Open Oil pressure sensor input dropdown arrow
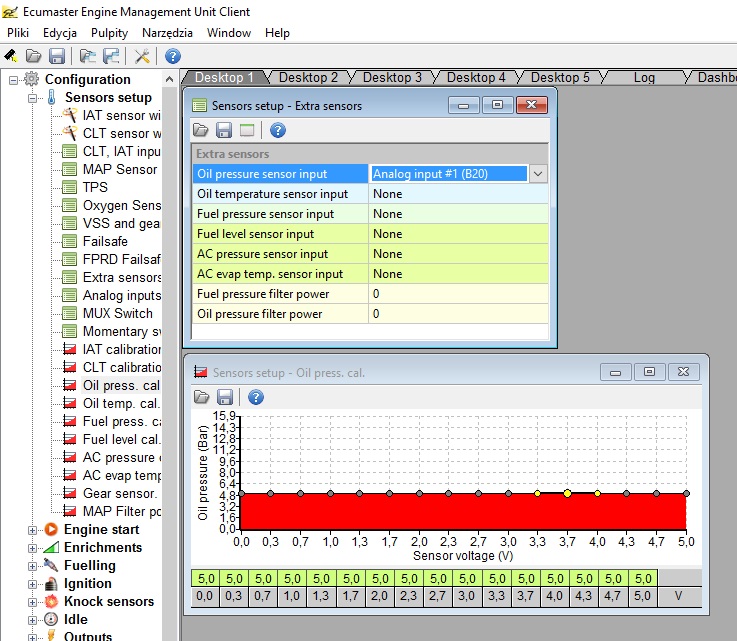 pyautogui.click(x=538, y=174)
